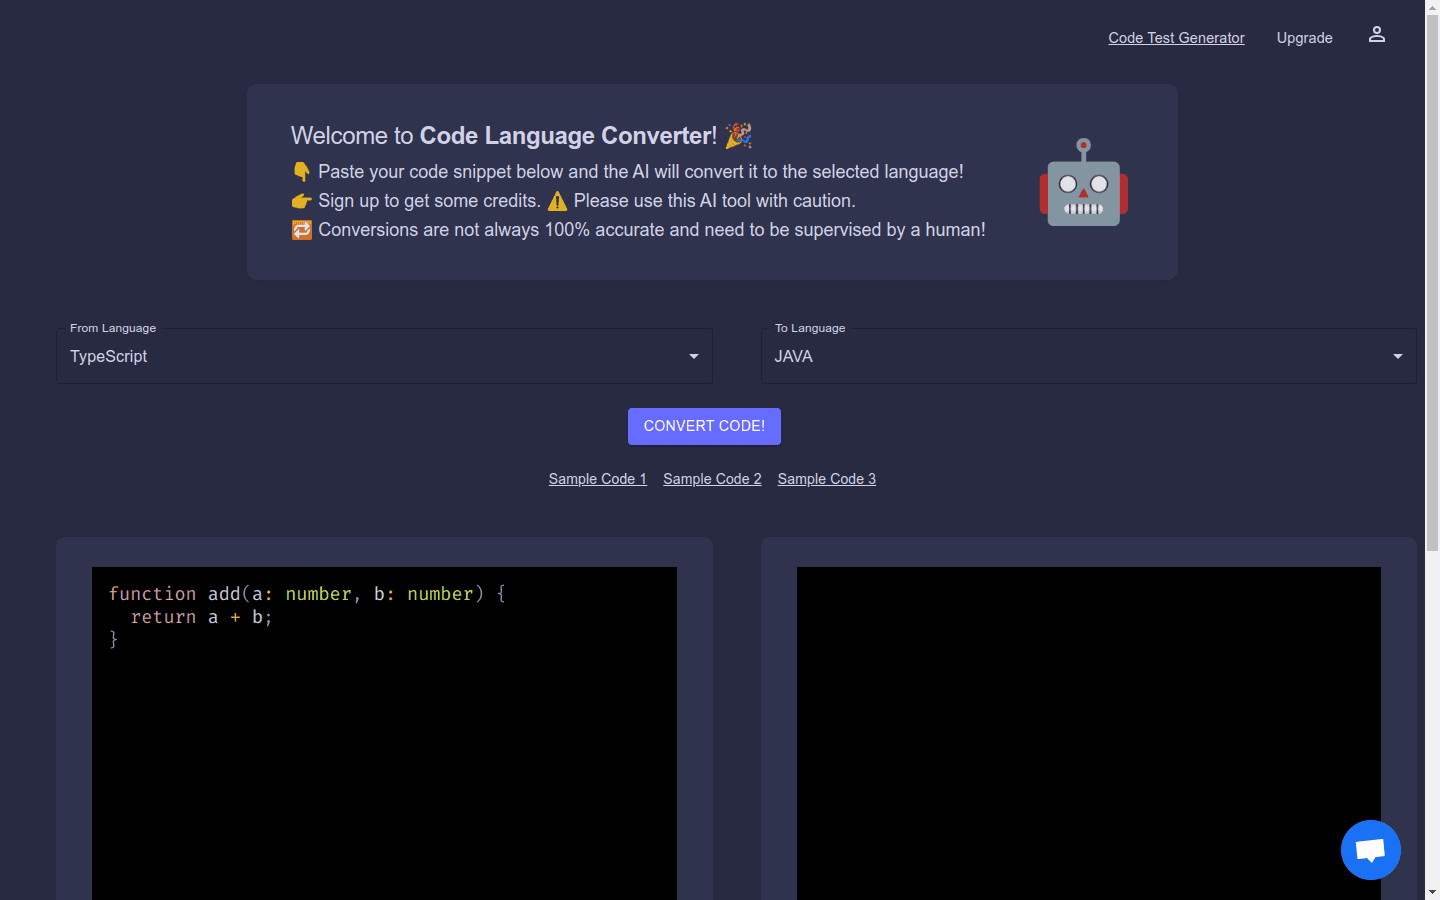Screen dimensions: 1440x900
Task: Open the user account profile icon
Action: click(1377, 35)
